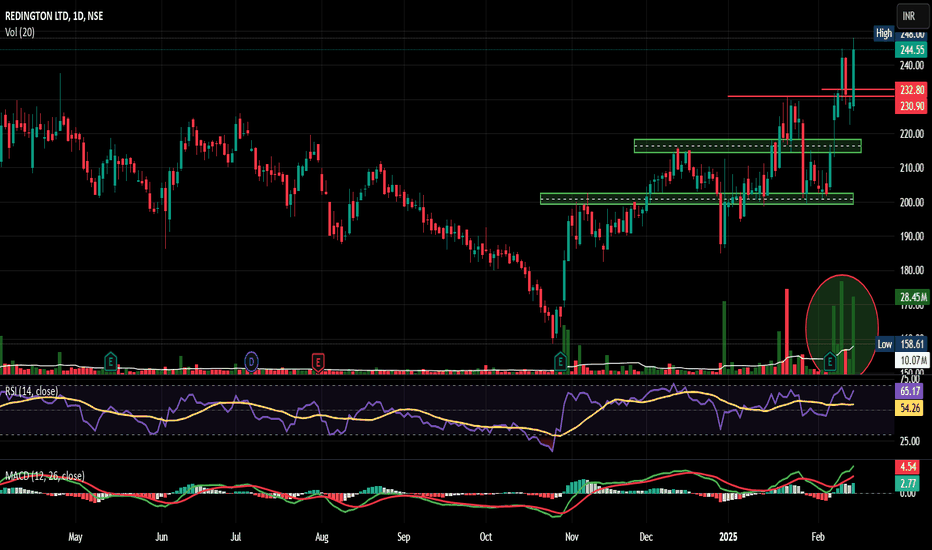Click the Dec label on the time axis
This screenshot has width=932, height=550.
click(646, 537)
